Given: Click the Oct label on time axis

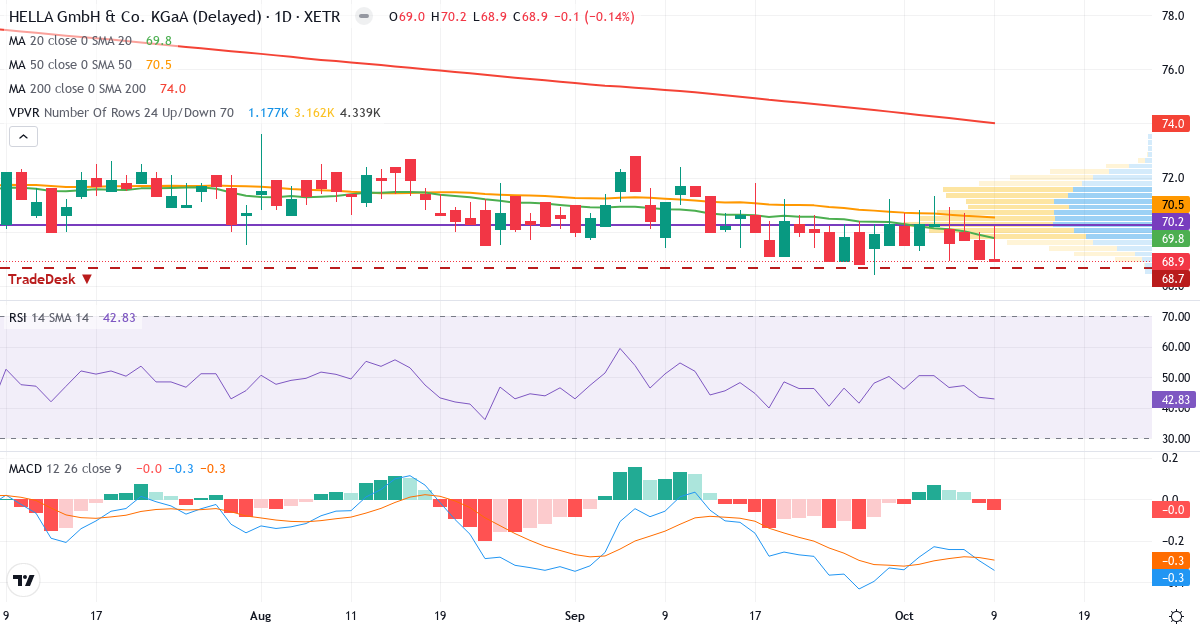Looking at the screenshot, I should coord(904,615).
